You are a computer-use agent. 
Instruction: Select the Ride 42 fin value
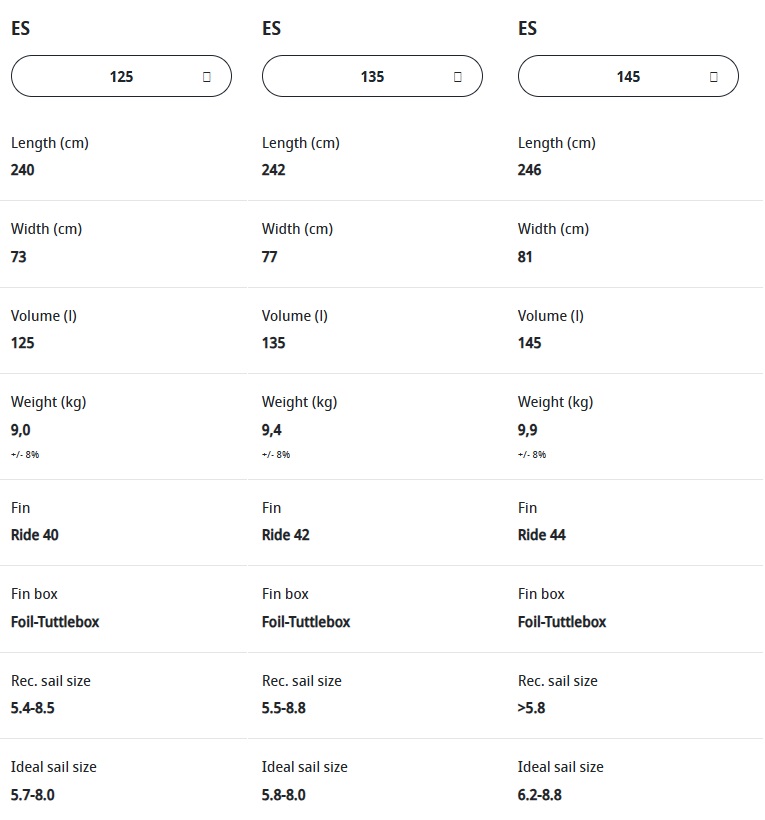(x=286, y=535)
